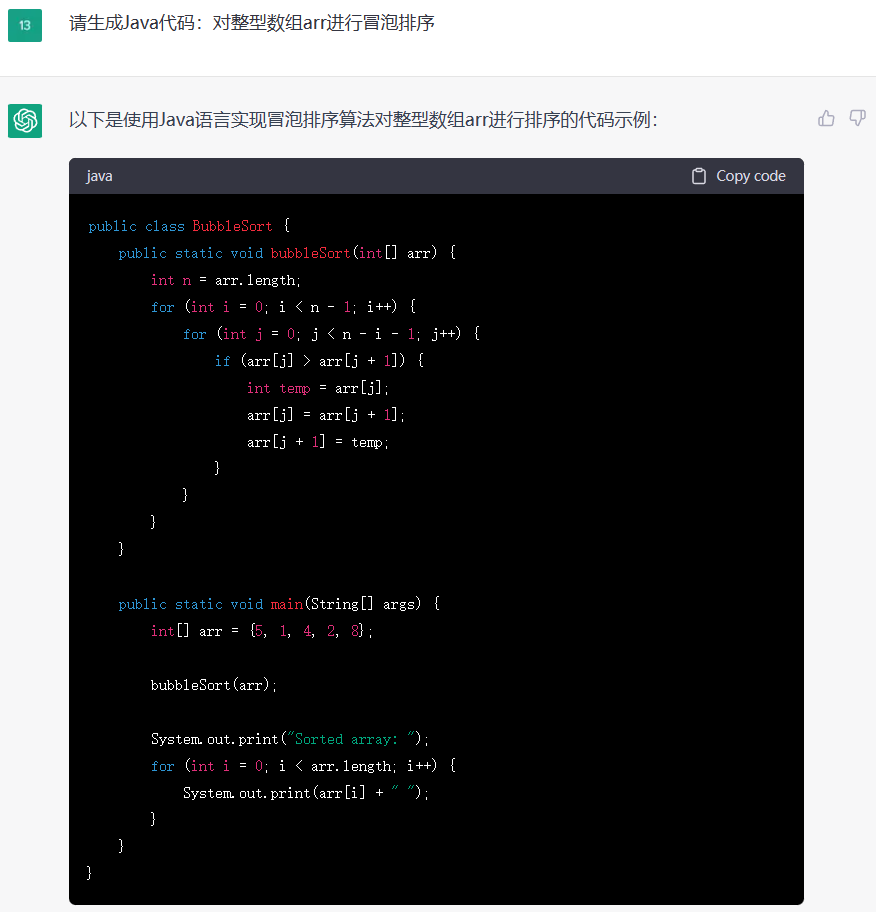Click the user prompt about Java bubble sort
Image resolution: width=876 pixels, height=912 pixels.
coord(251,23)
